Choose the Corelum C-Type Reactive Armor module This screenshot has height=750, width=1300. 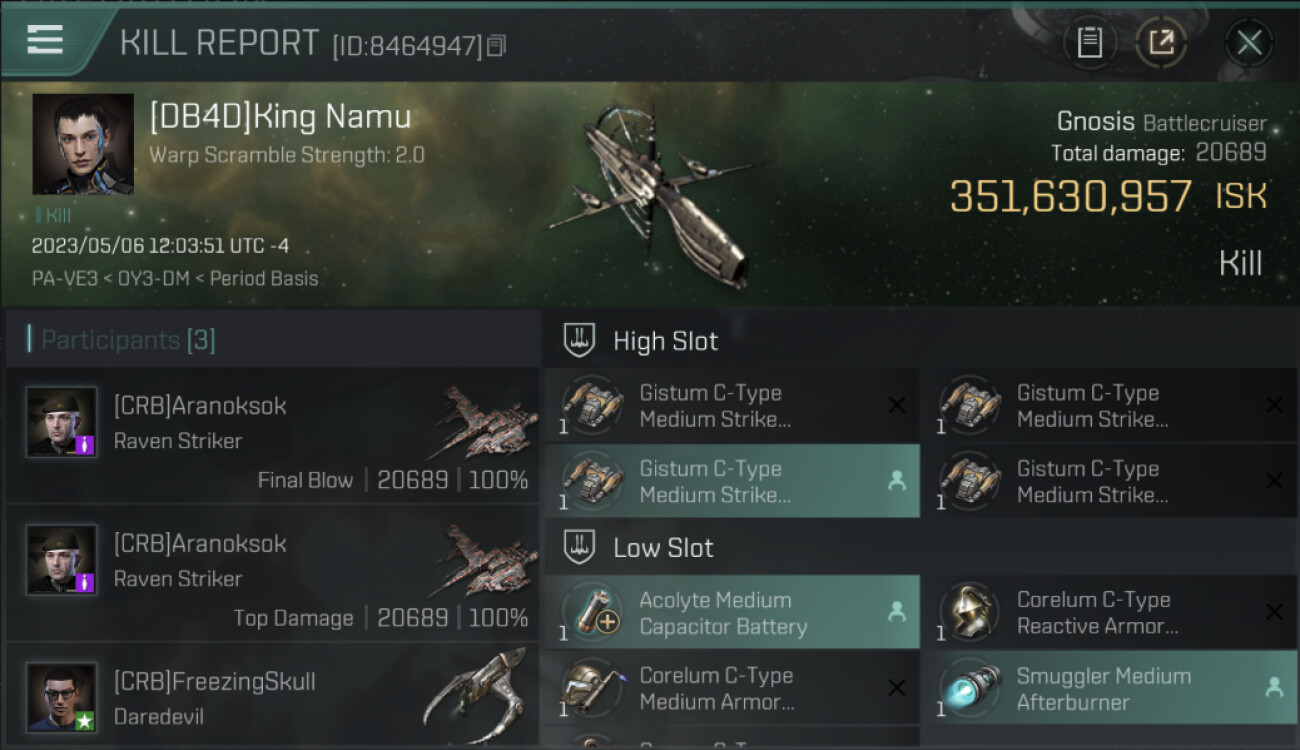[1110, 612]
